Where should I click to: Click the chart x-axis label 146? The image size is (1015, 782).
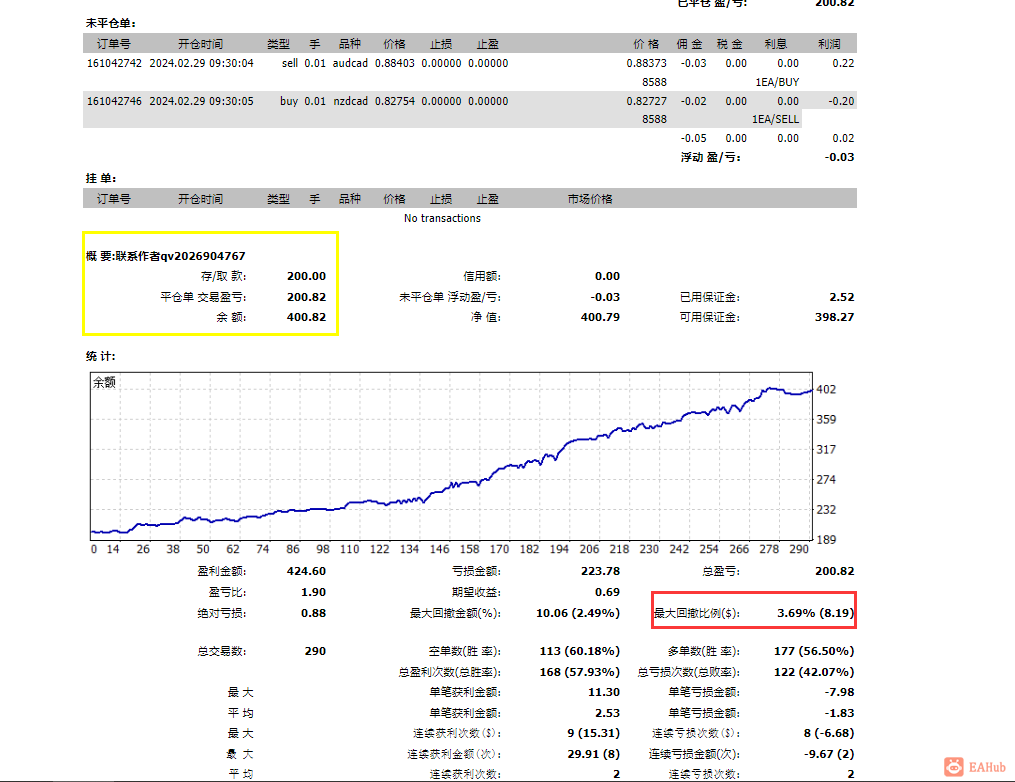pyautogui.click(x=440, y=549)
